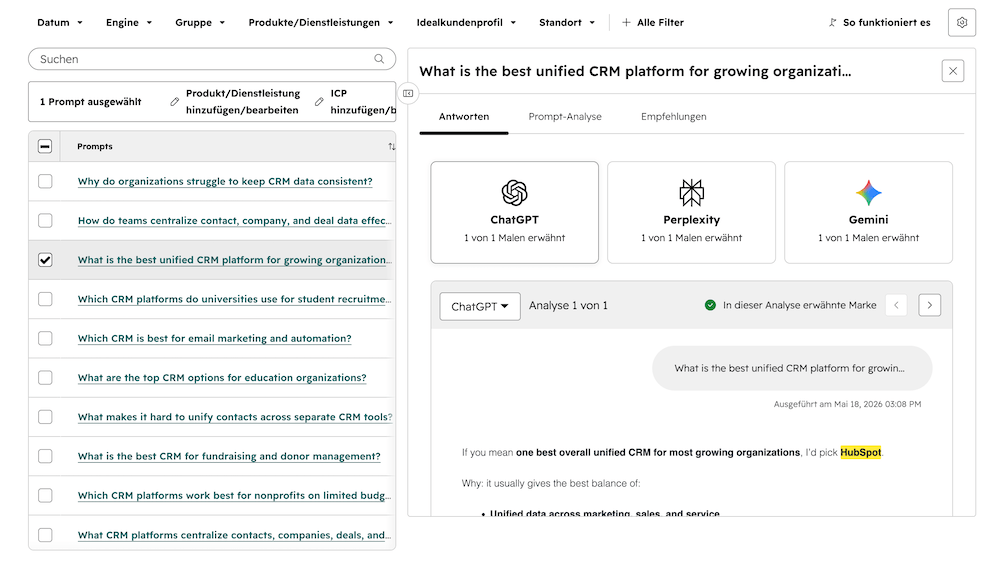This screenshot has width=1000, height=568.
Task: Check 'universities use for student recruitment' checkbox
Action: pos(45,299)
